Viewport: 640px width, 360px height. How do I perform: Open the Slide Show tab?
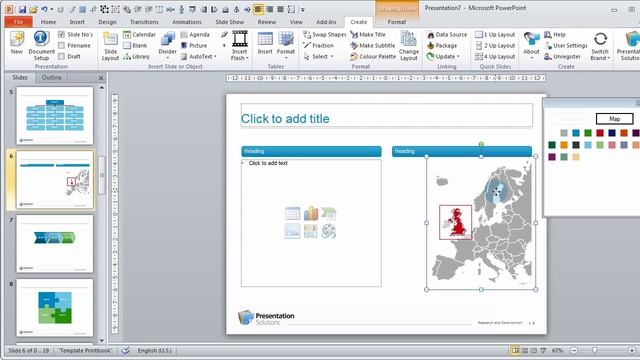tap(229, 22)
